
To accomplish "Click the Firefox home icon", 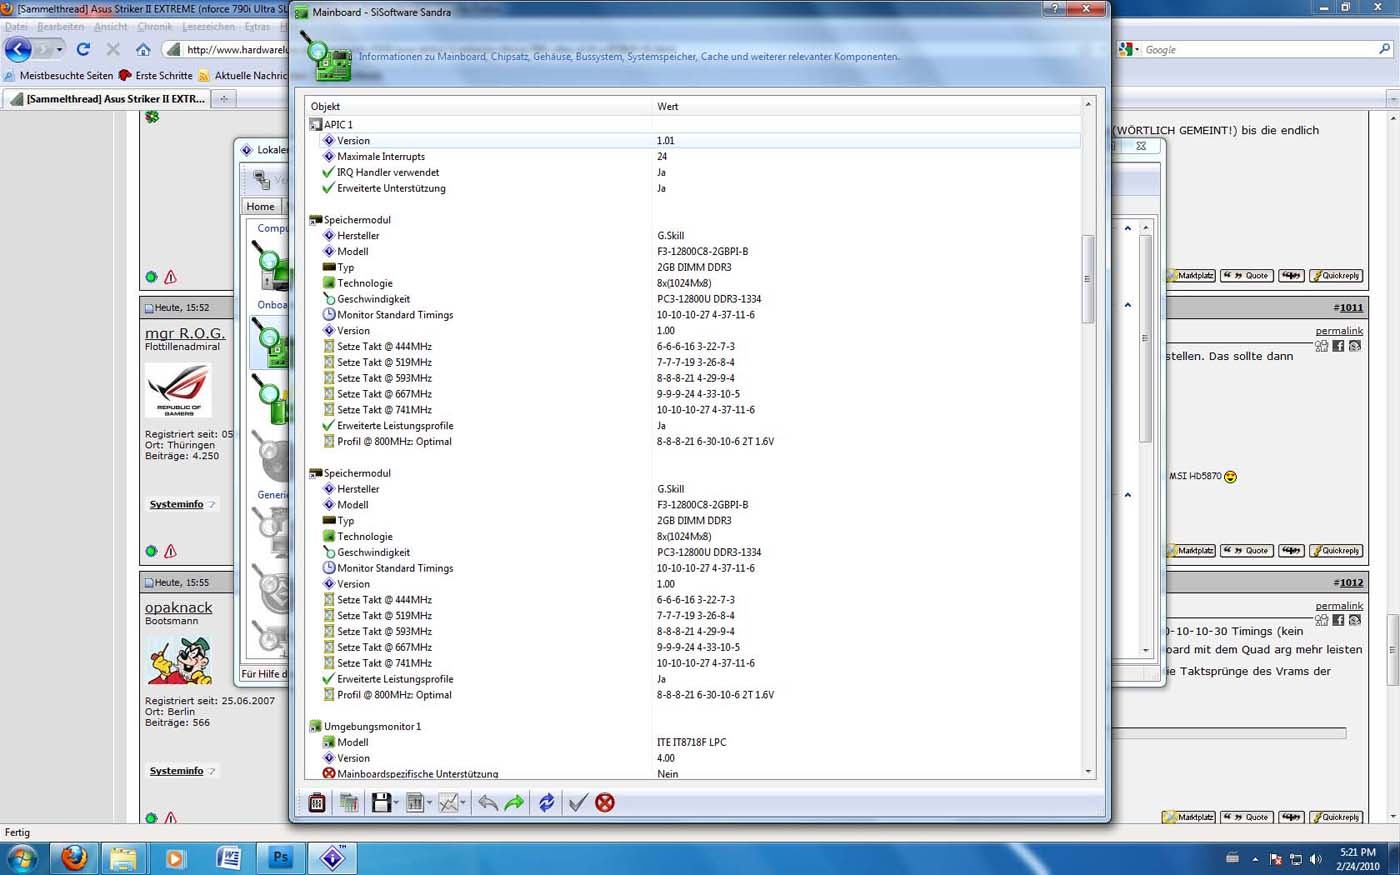I will coord(143,49).
